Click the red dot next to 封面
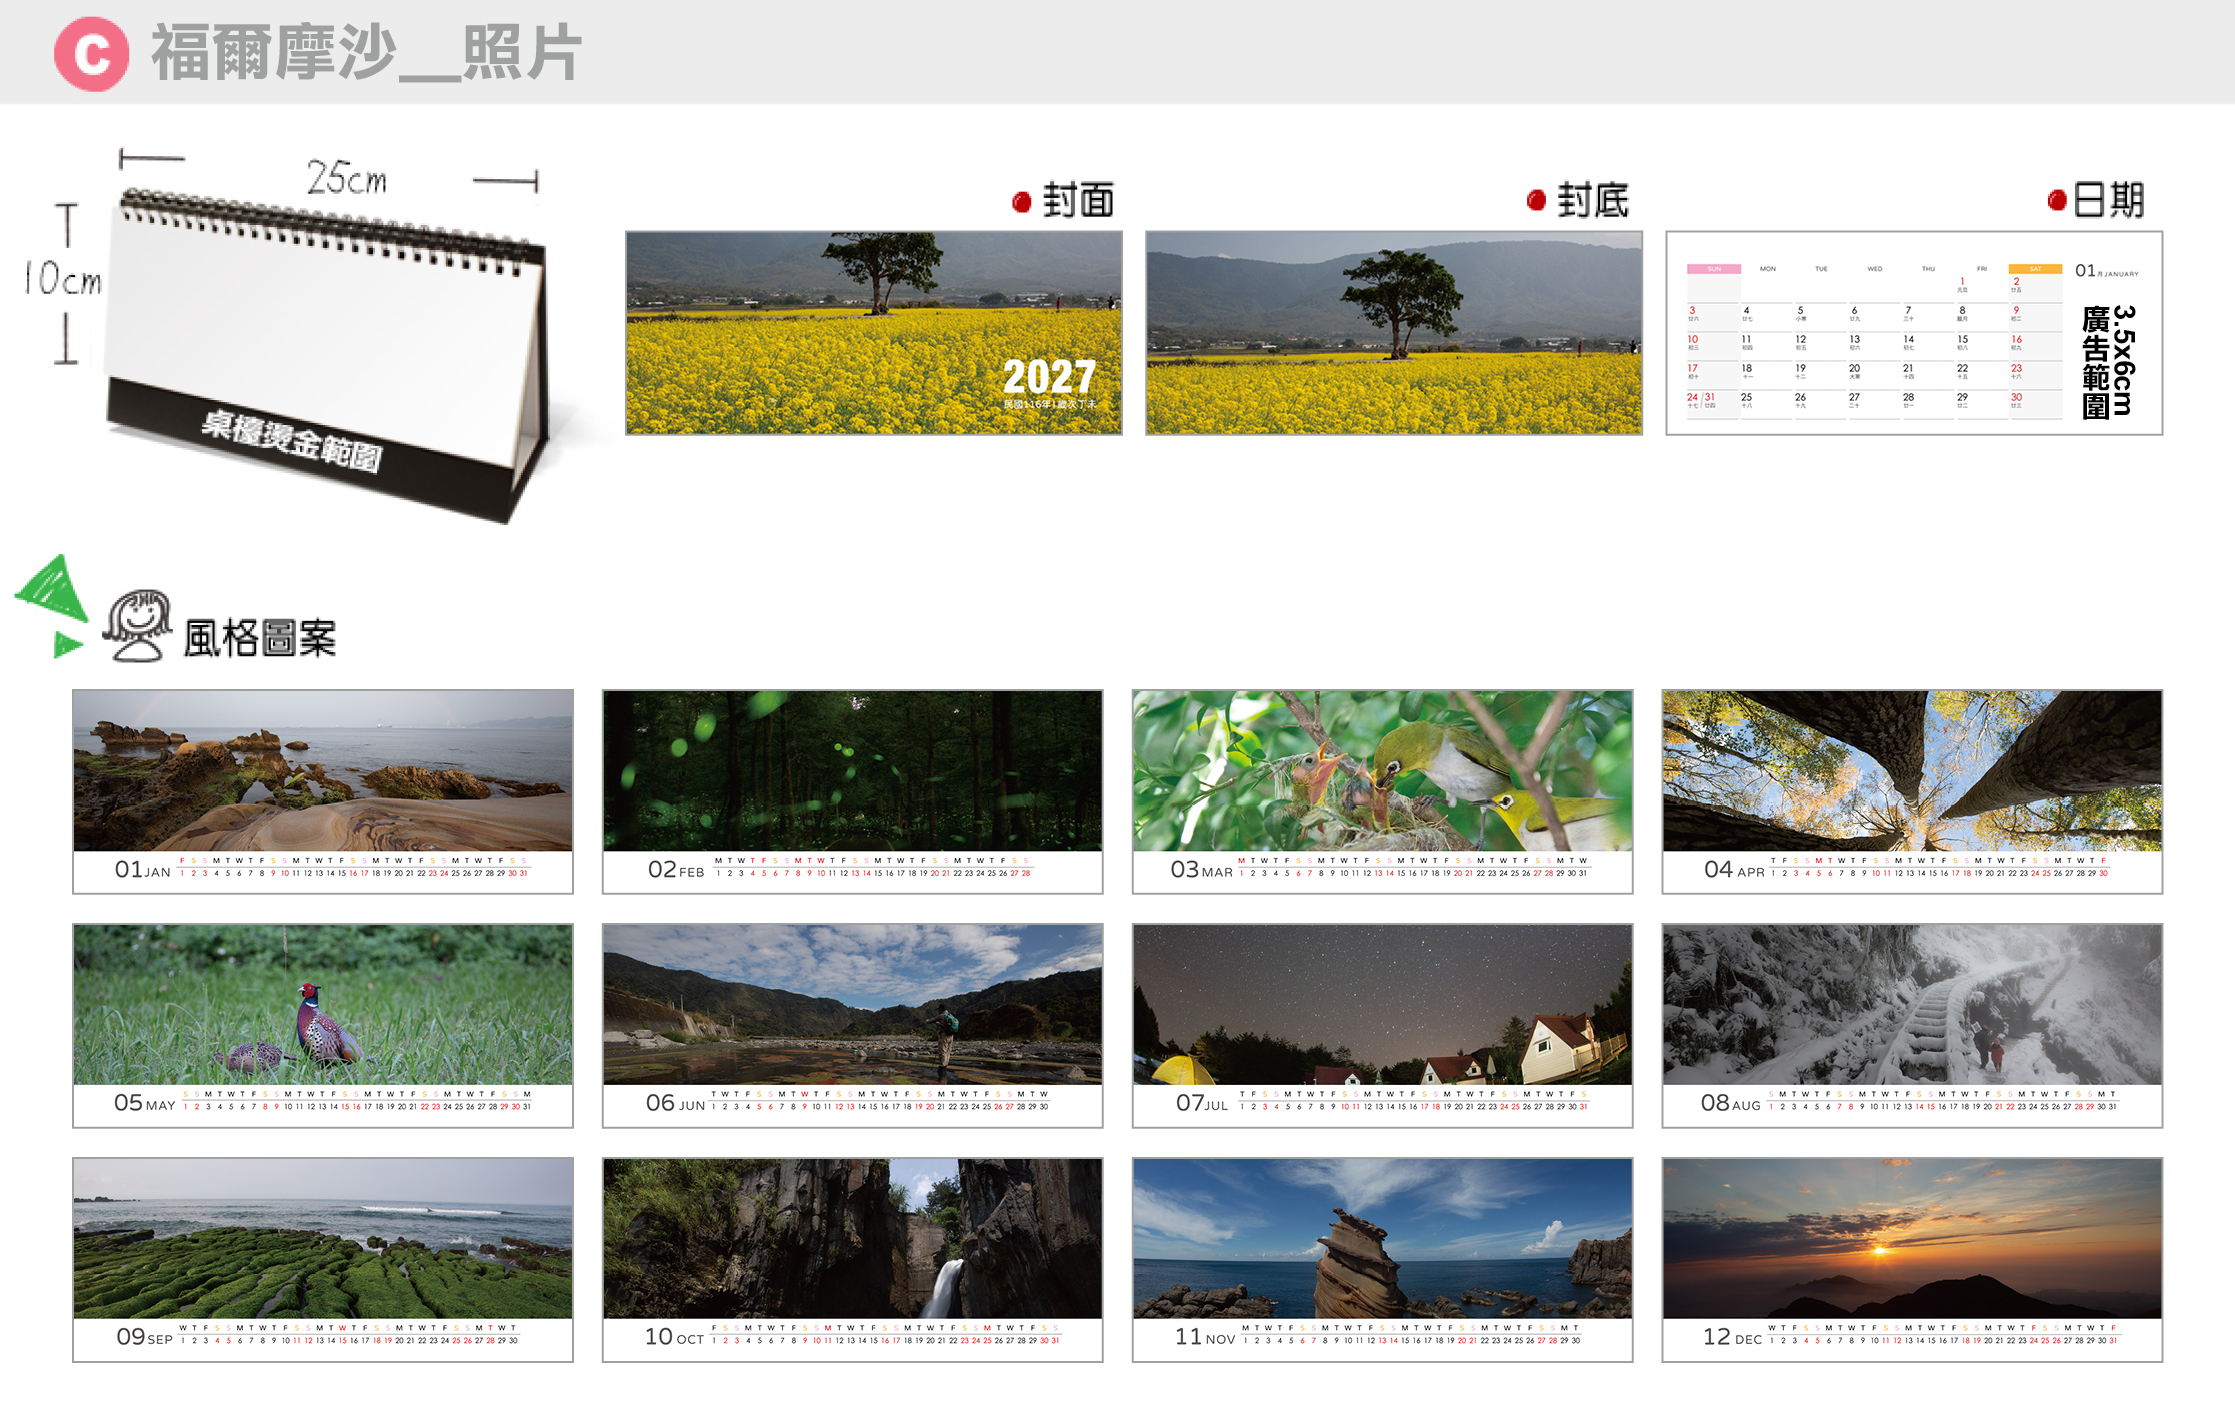2235x1425 pixels. (1021, 202)
